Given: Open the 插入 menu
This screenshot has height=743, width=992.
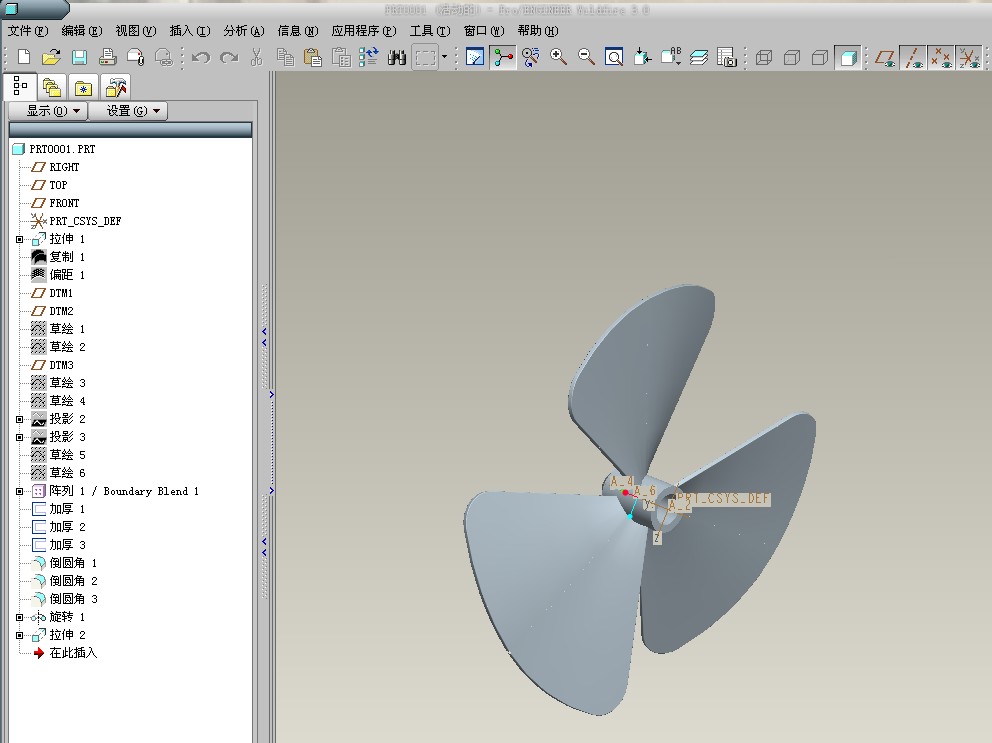Looking at the screenshot, I should pyautogui.click(x=190, y=30).
